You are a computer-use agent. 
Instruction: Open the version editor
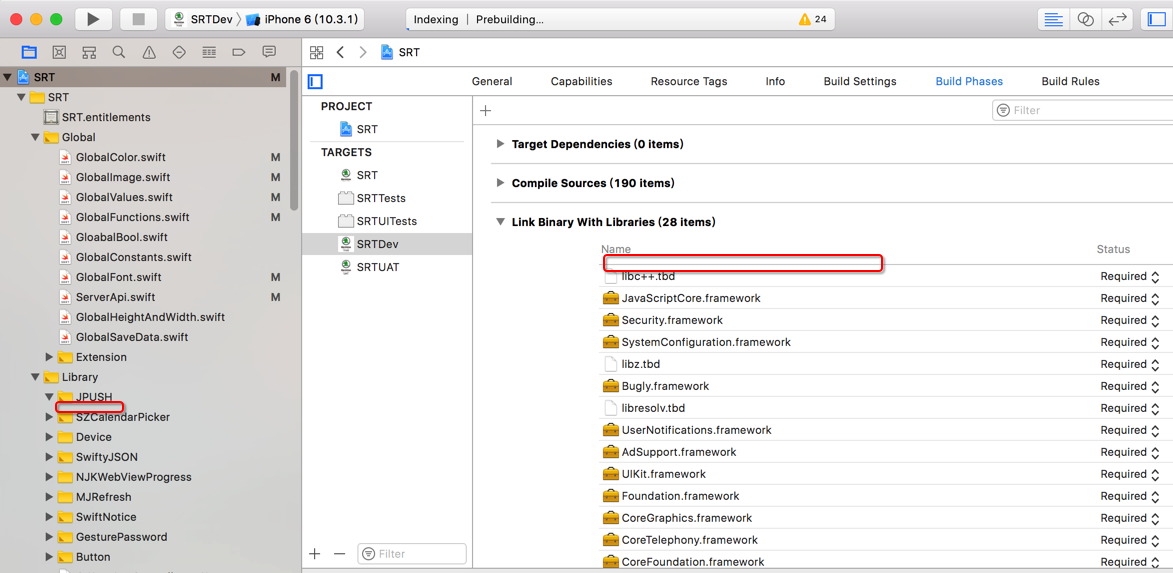1117,19
